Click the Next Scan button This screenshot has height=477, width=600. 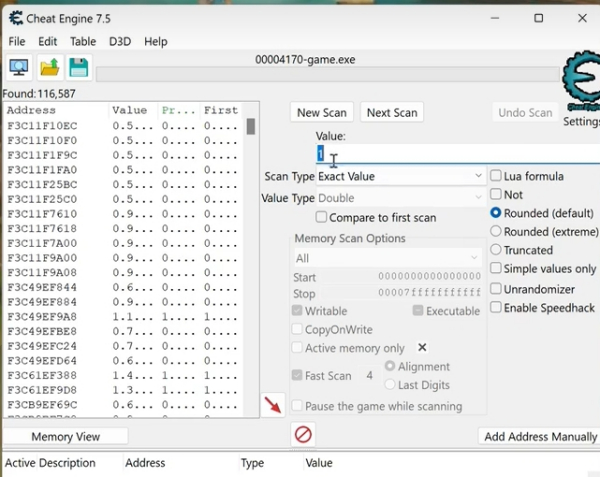pyautogui.click(x=392, y=112)
